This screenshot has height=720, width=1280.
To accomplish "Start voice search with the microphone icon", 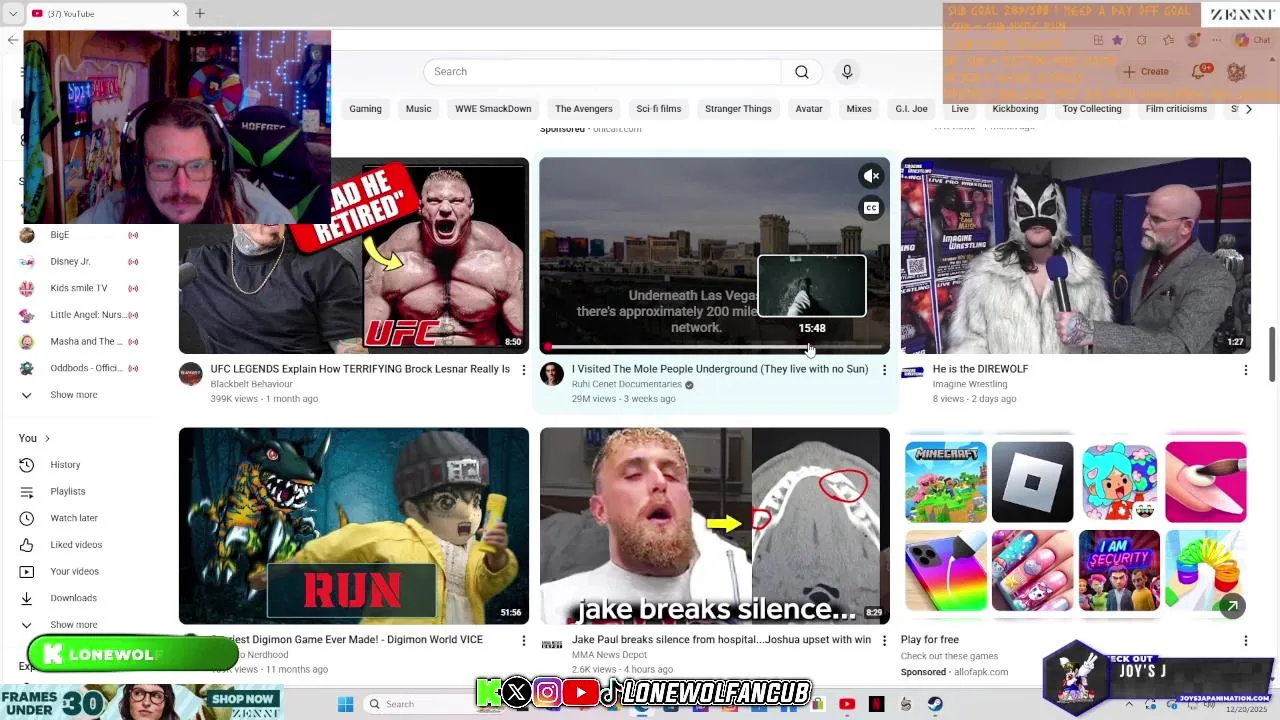I will coord(847,72).
